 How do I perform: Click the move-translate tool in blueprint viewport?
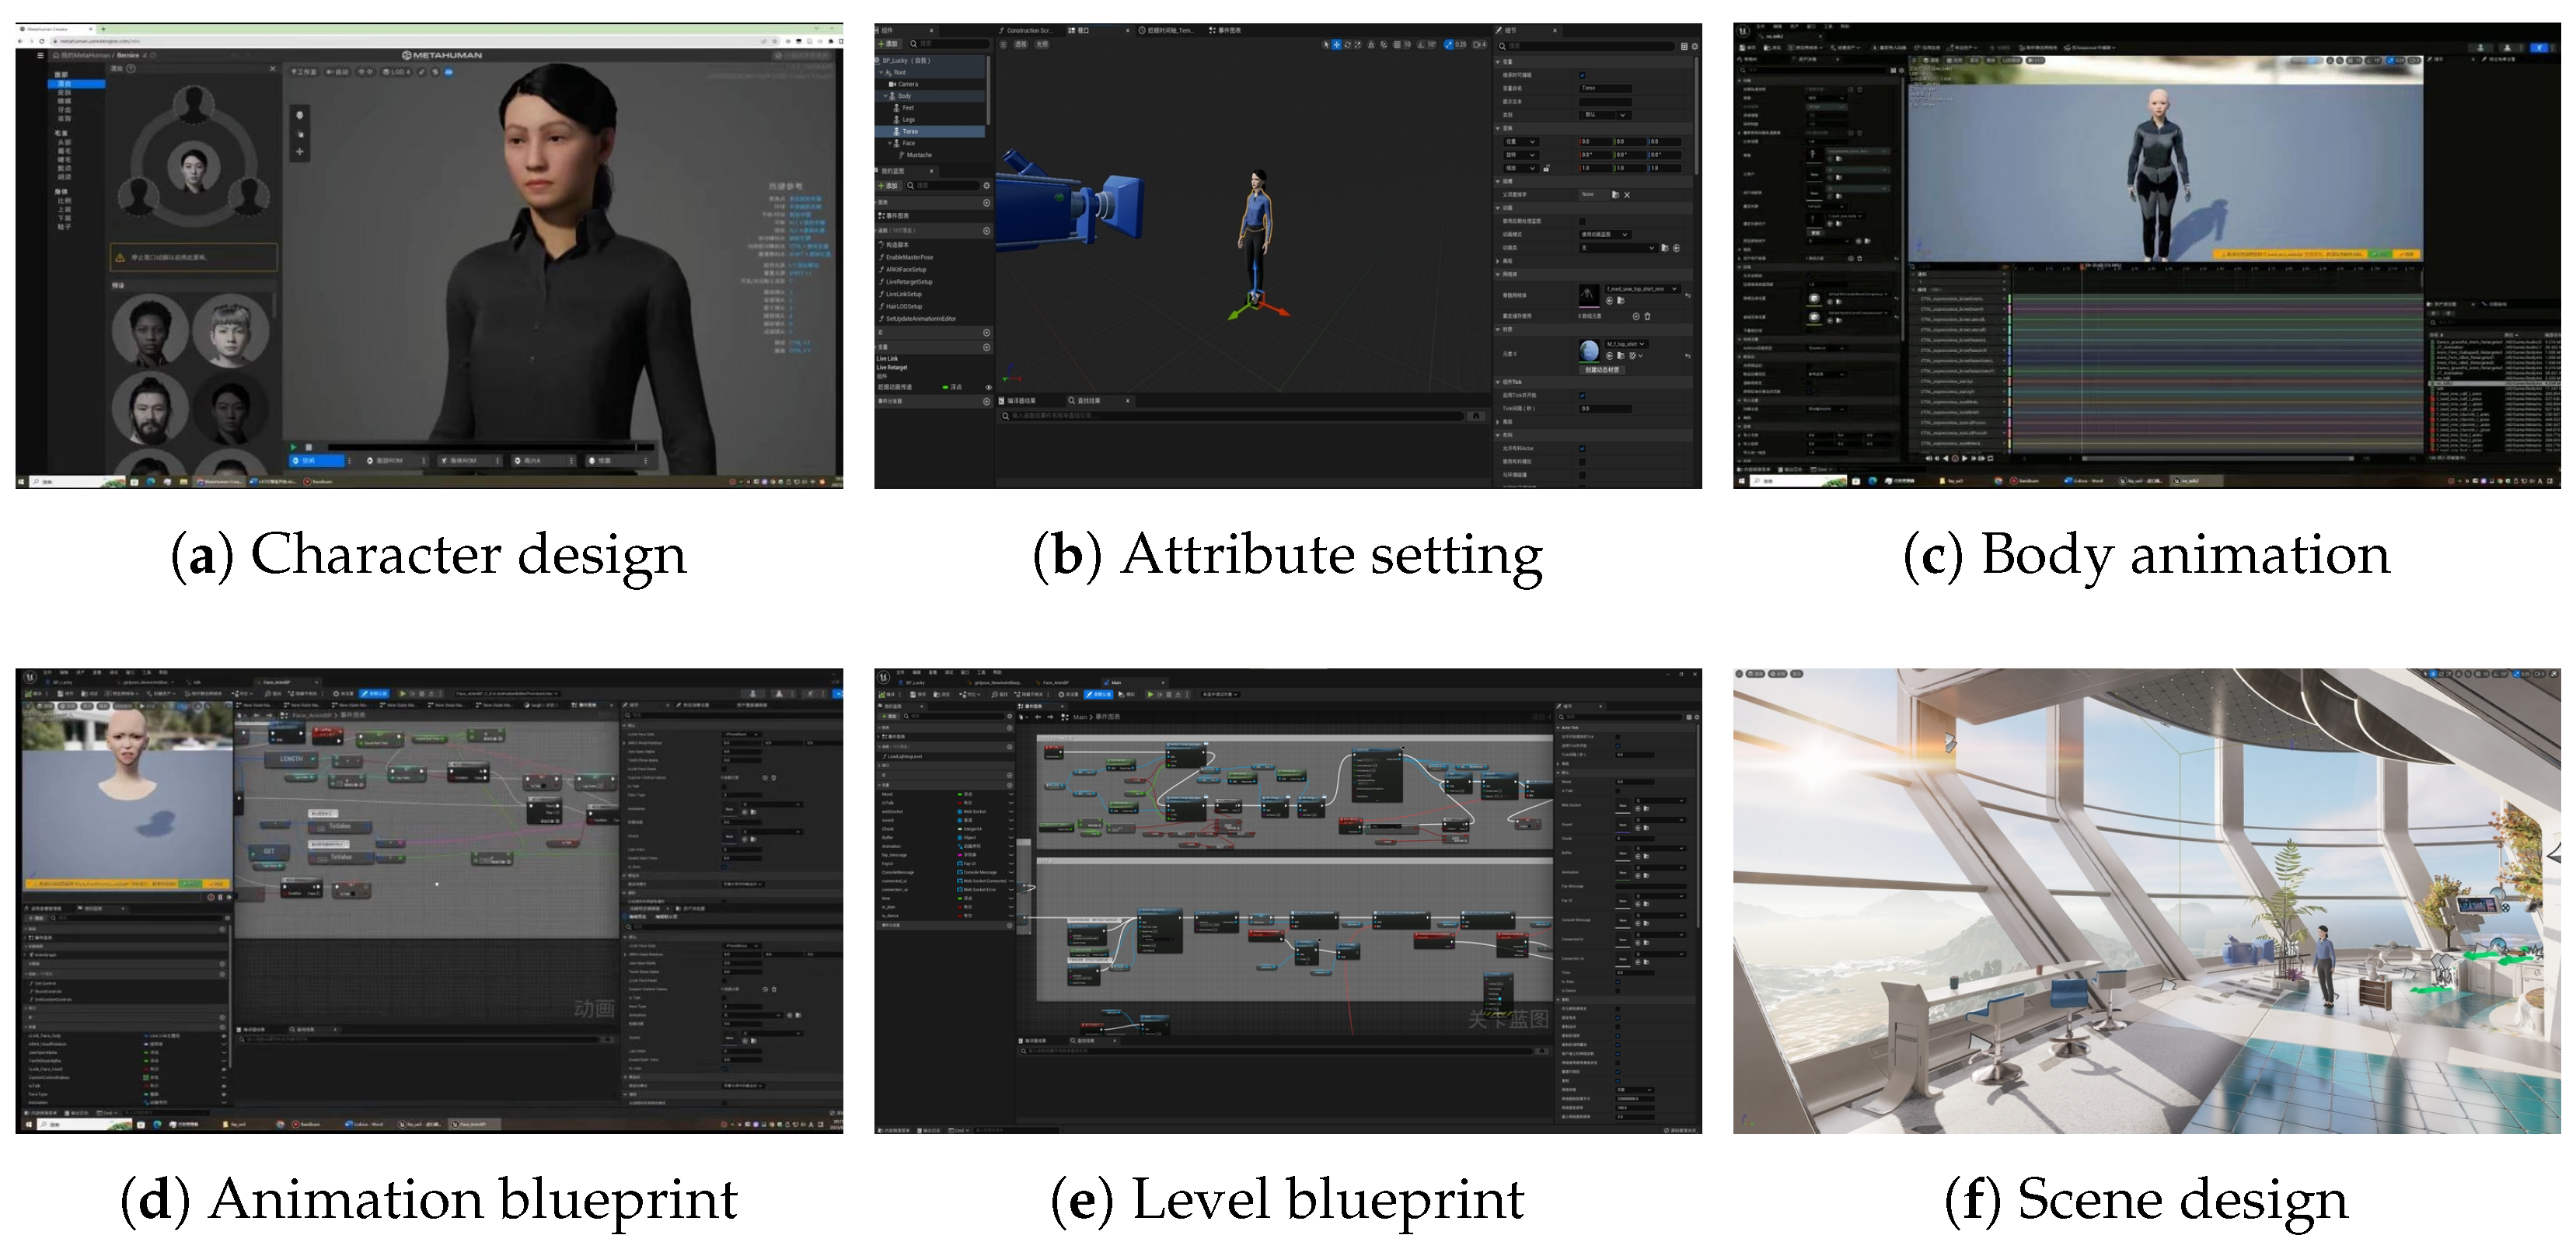(1336, 45)
